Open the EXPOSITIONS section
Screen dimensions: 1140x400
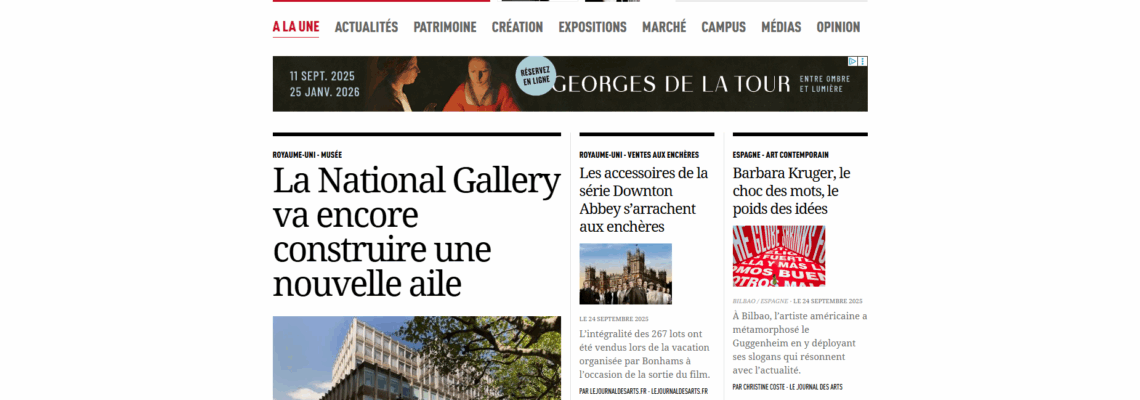point(593,27)
